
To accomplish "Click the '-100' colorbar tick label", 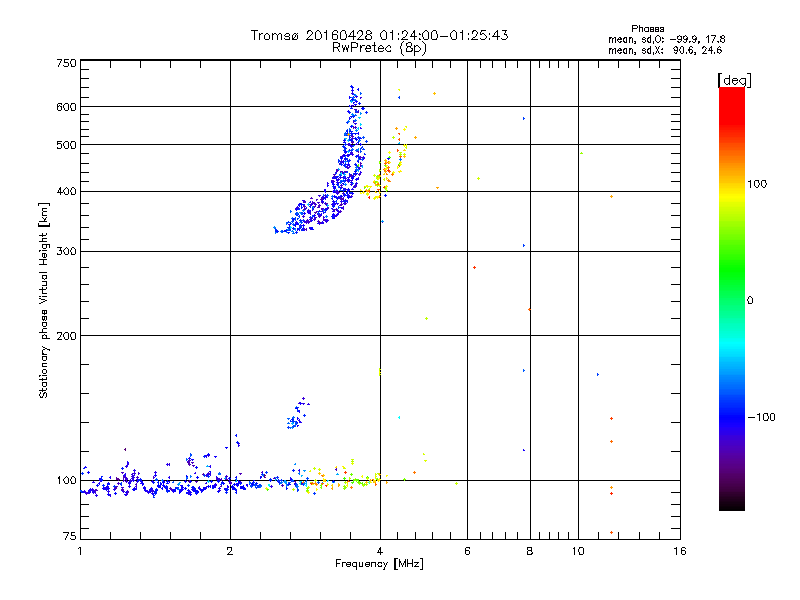I will tap(761, 417).
